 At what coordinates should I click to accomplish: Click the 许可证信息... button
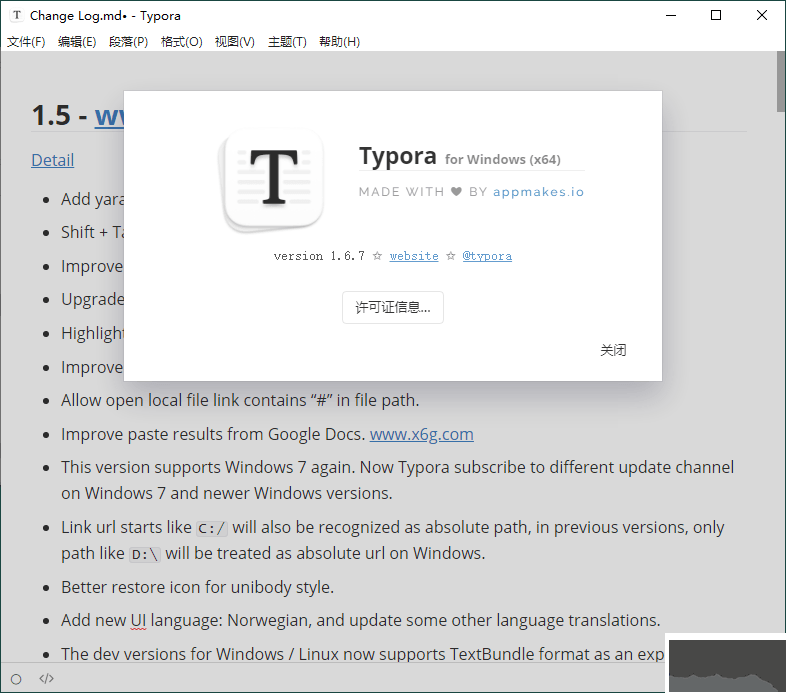[392, 308]
